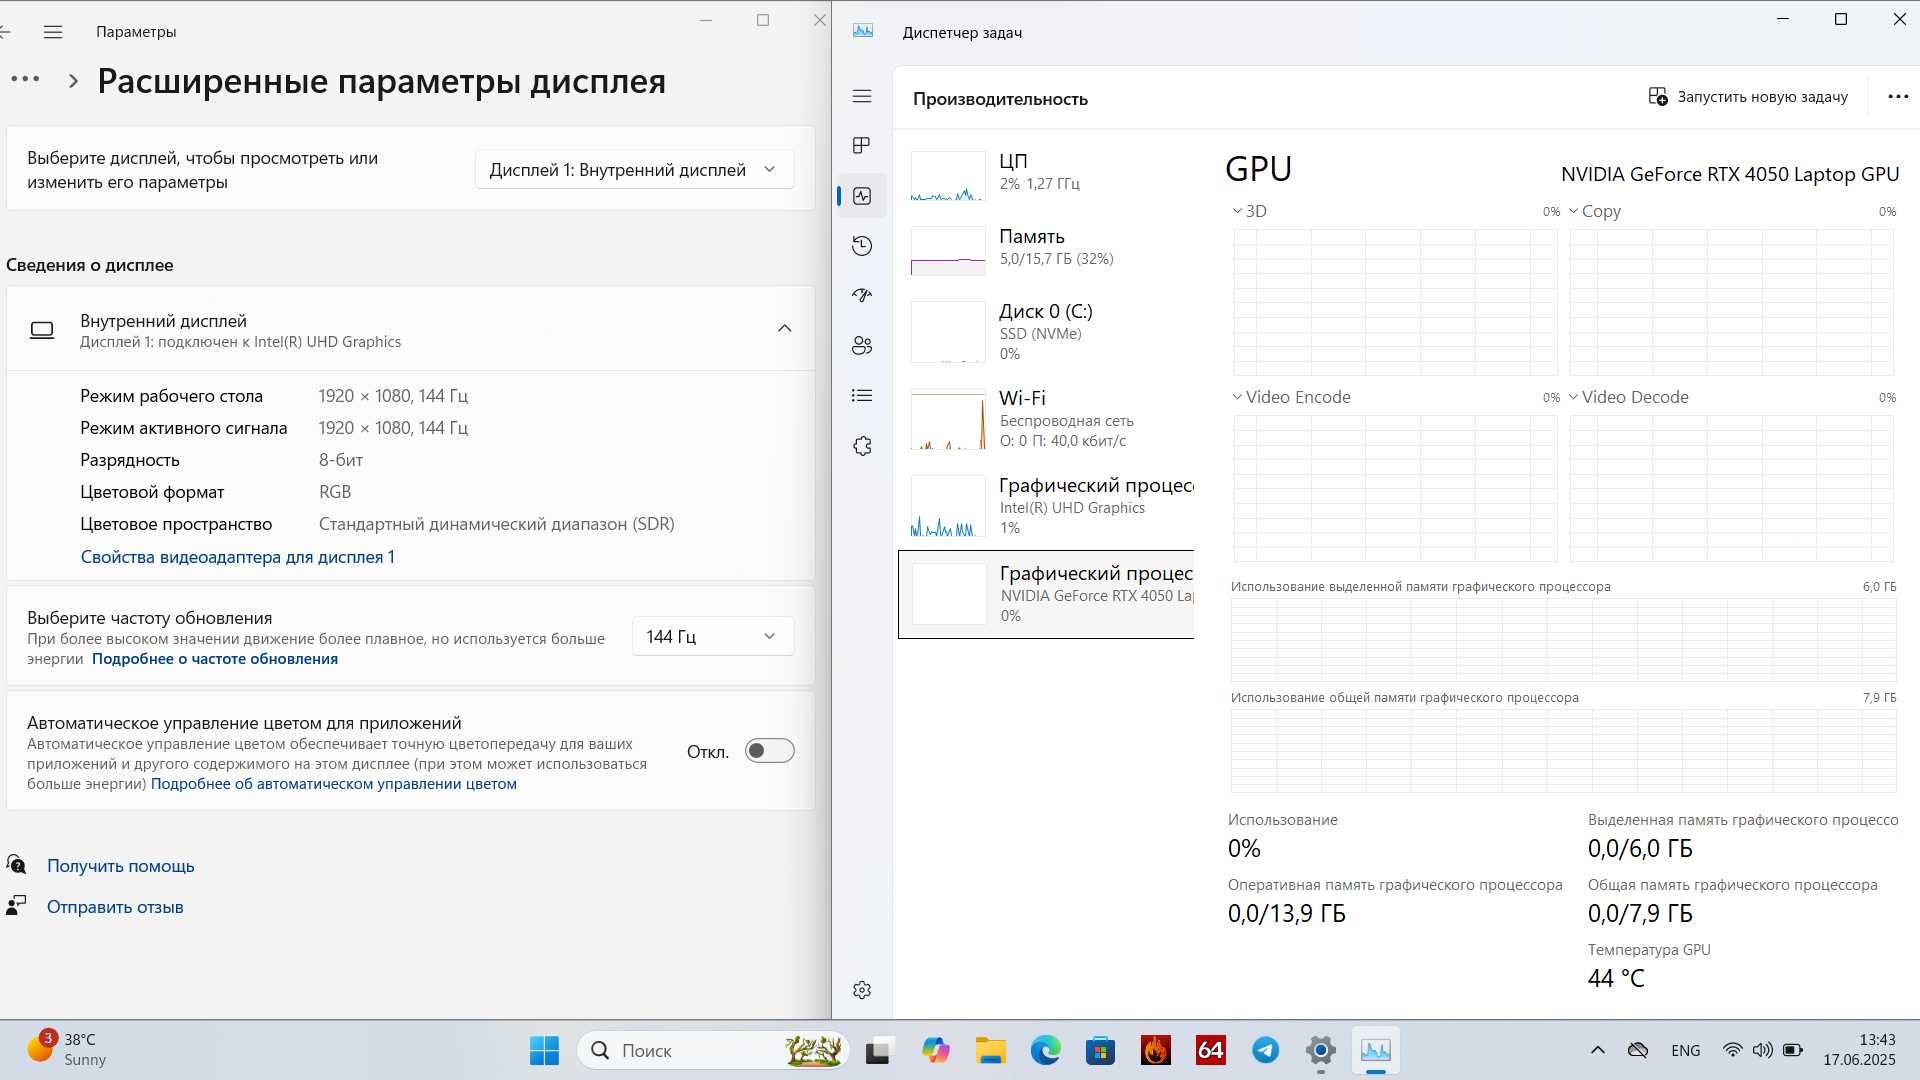Select the Disk 0 (C:) performance item
The image size is (1920, 1080).
1046,332
